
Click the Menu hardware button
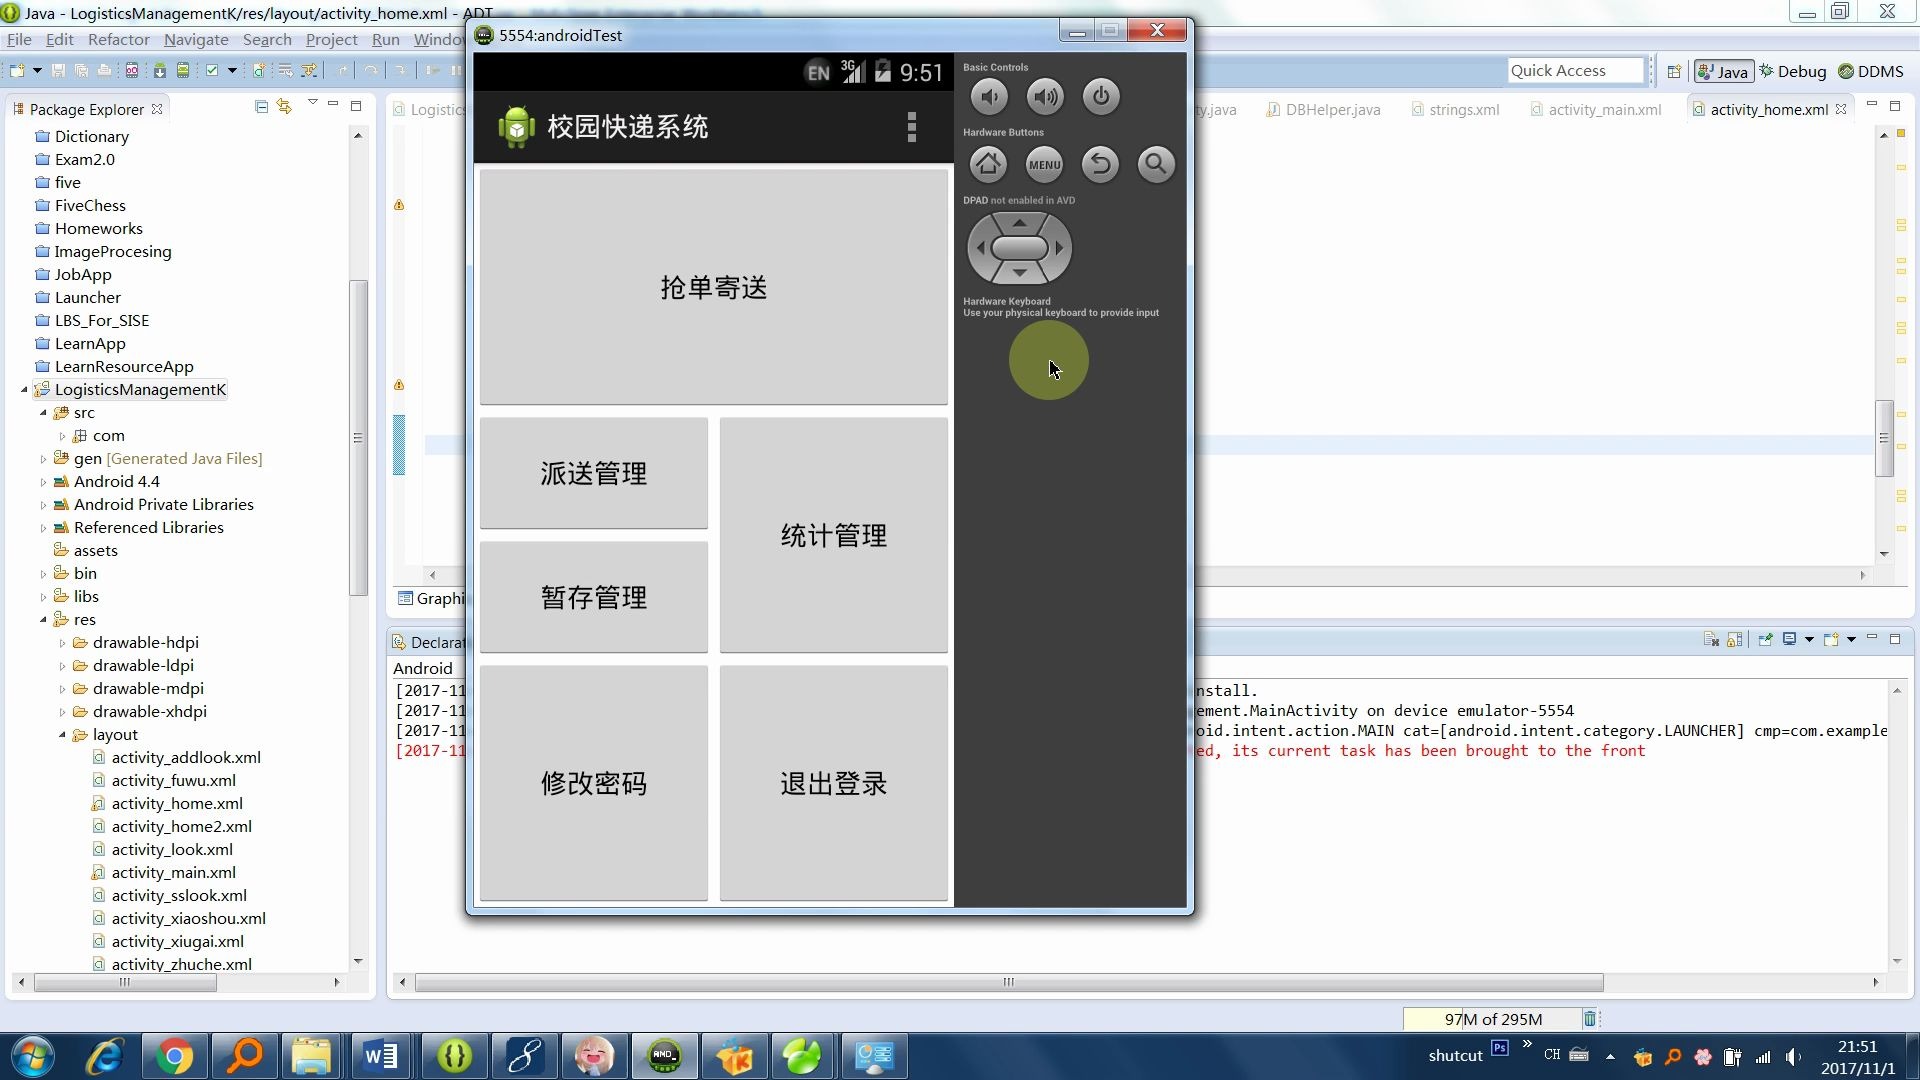pyautogui.click(x=1044, y=164)
